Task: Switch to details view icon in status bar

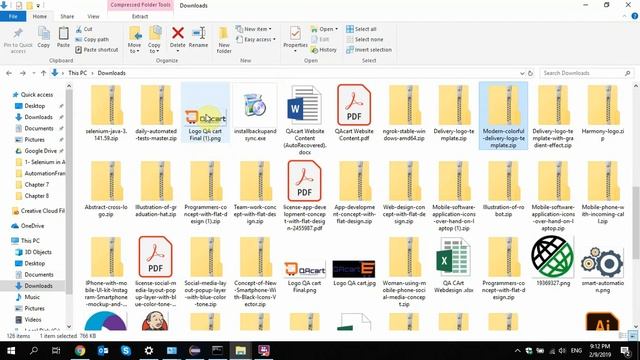Action: (623, 336)
